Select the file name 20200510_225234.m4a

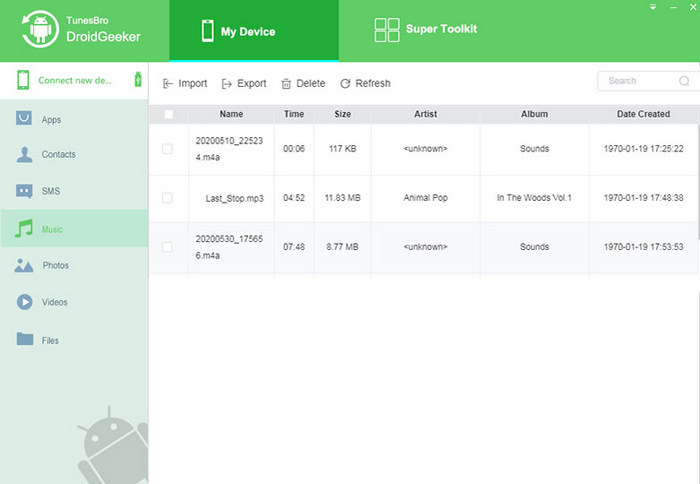[229, 149]
